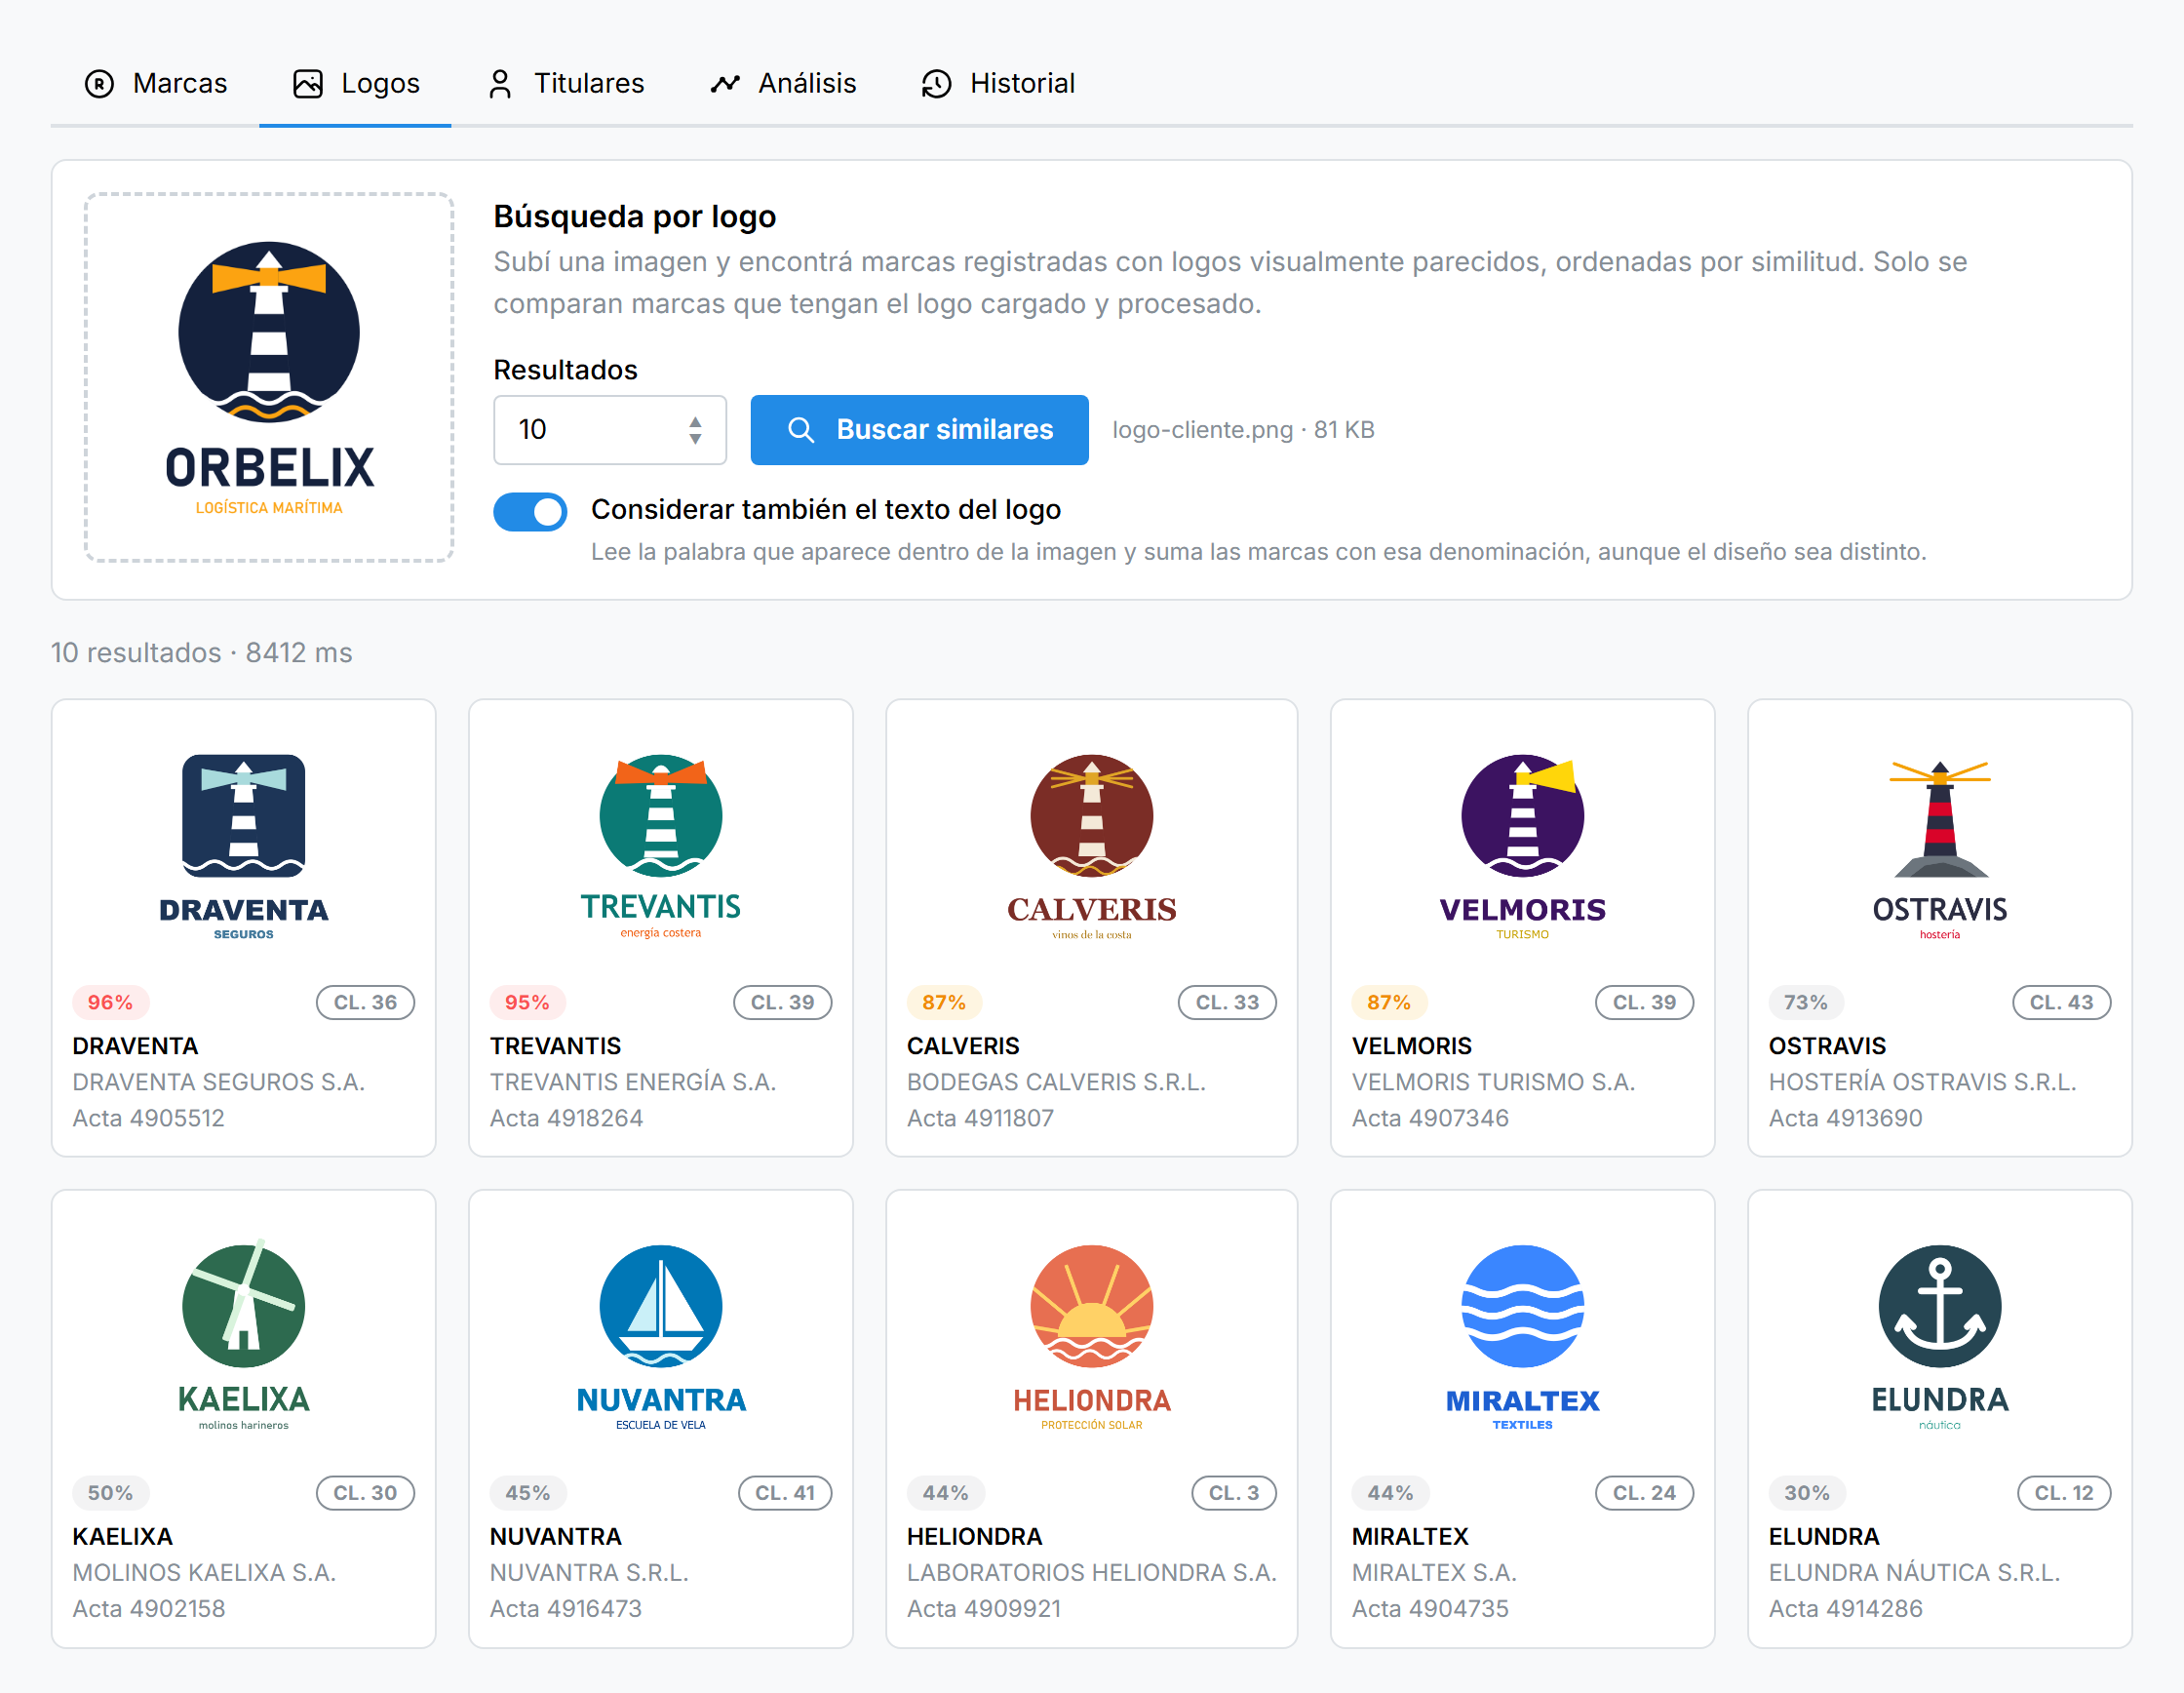Click the clock-history icon beside Historial
The image size is (2184, 1693).
point(936,84)
